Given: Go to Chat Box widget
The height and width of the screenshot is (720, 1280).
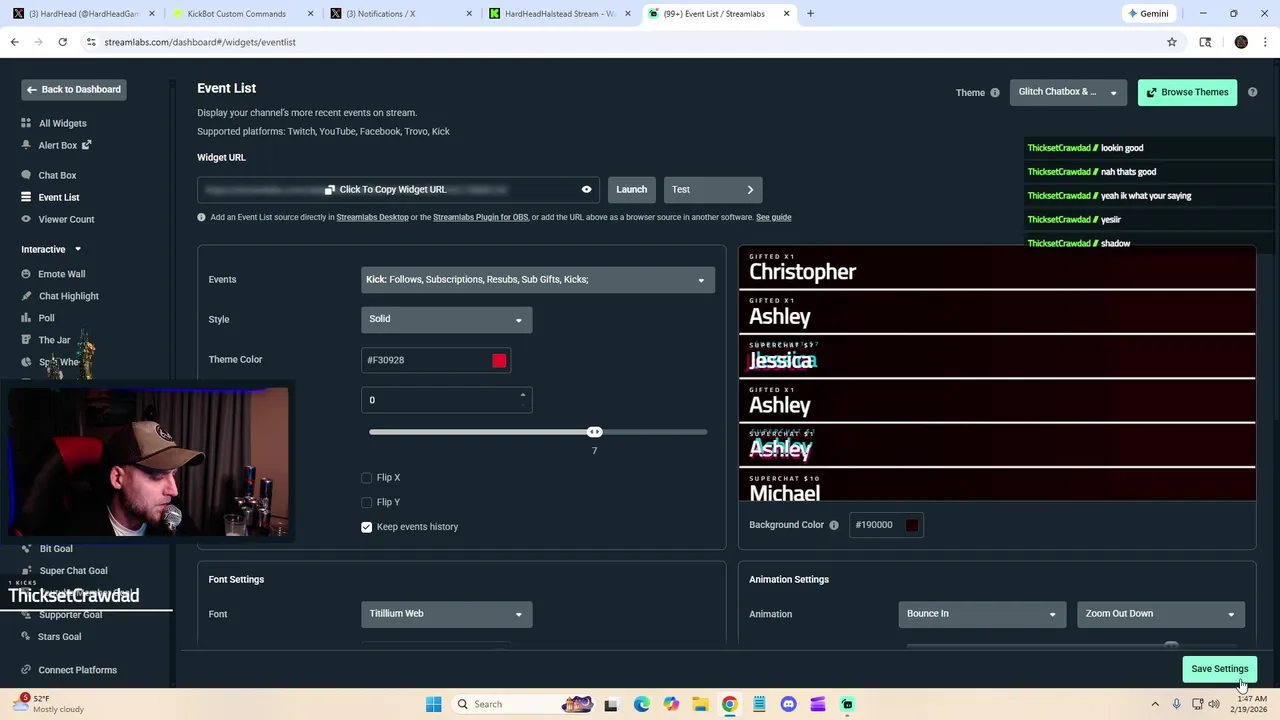Looking at the screenshot, I should (x=57, y=175).
